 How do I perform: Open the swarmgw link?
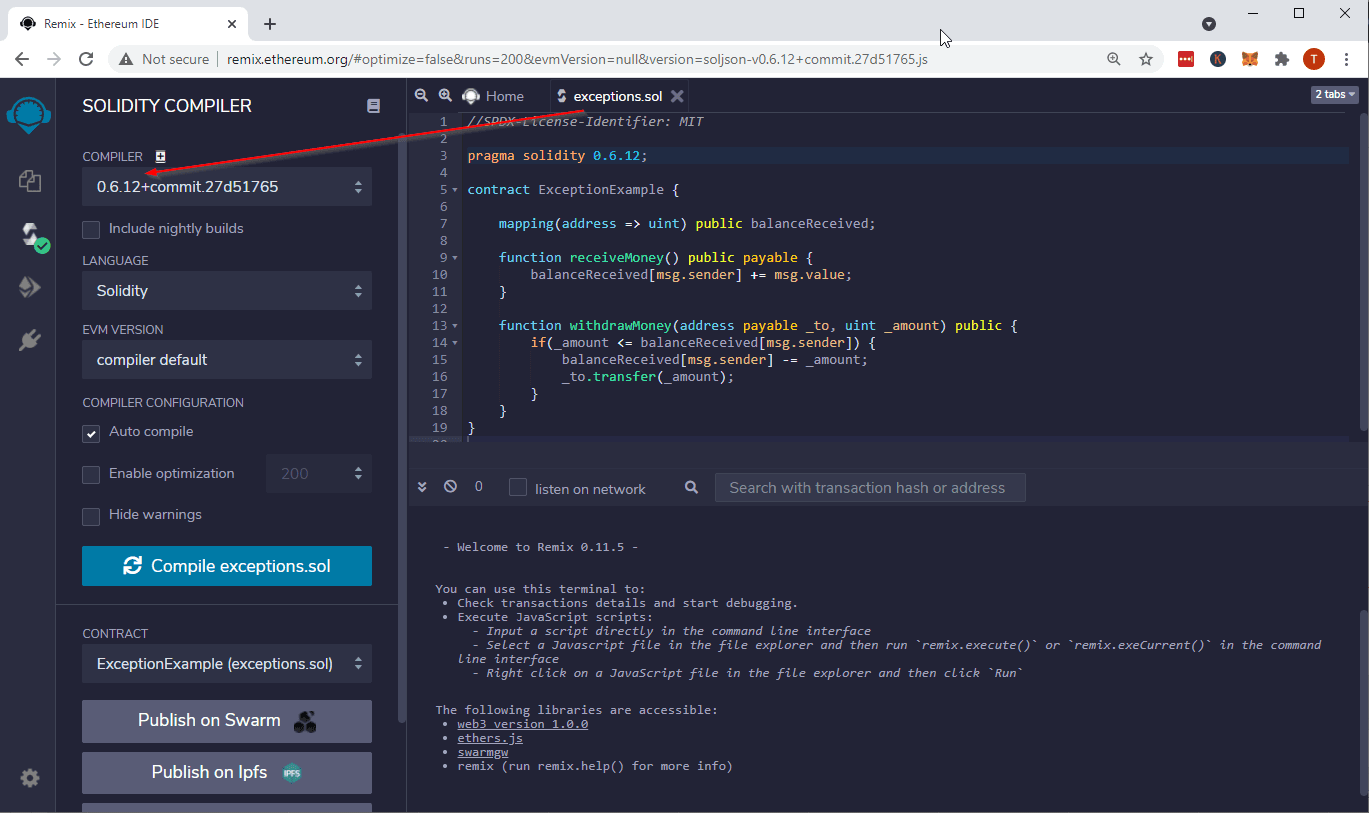483,752
